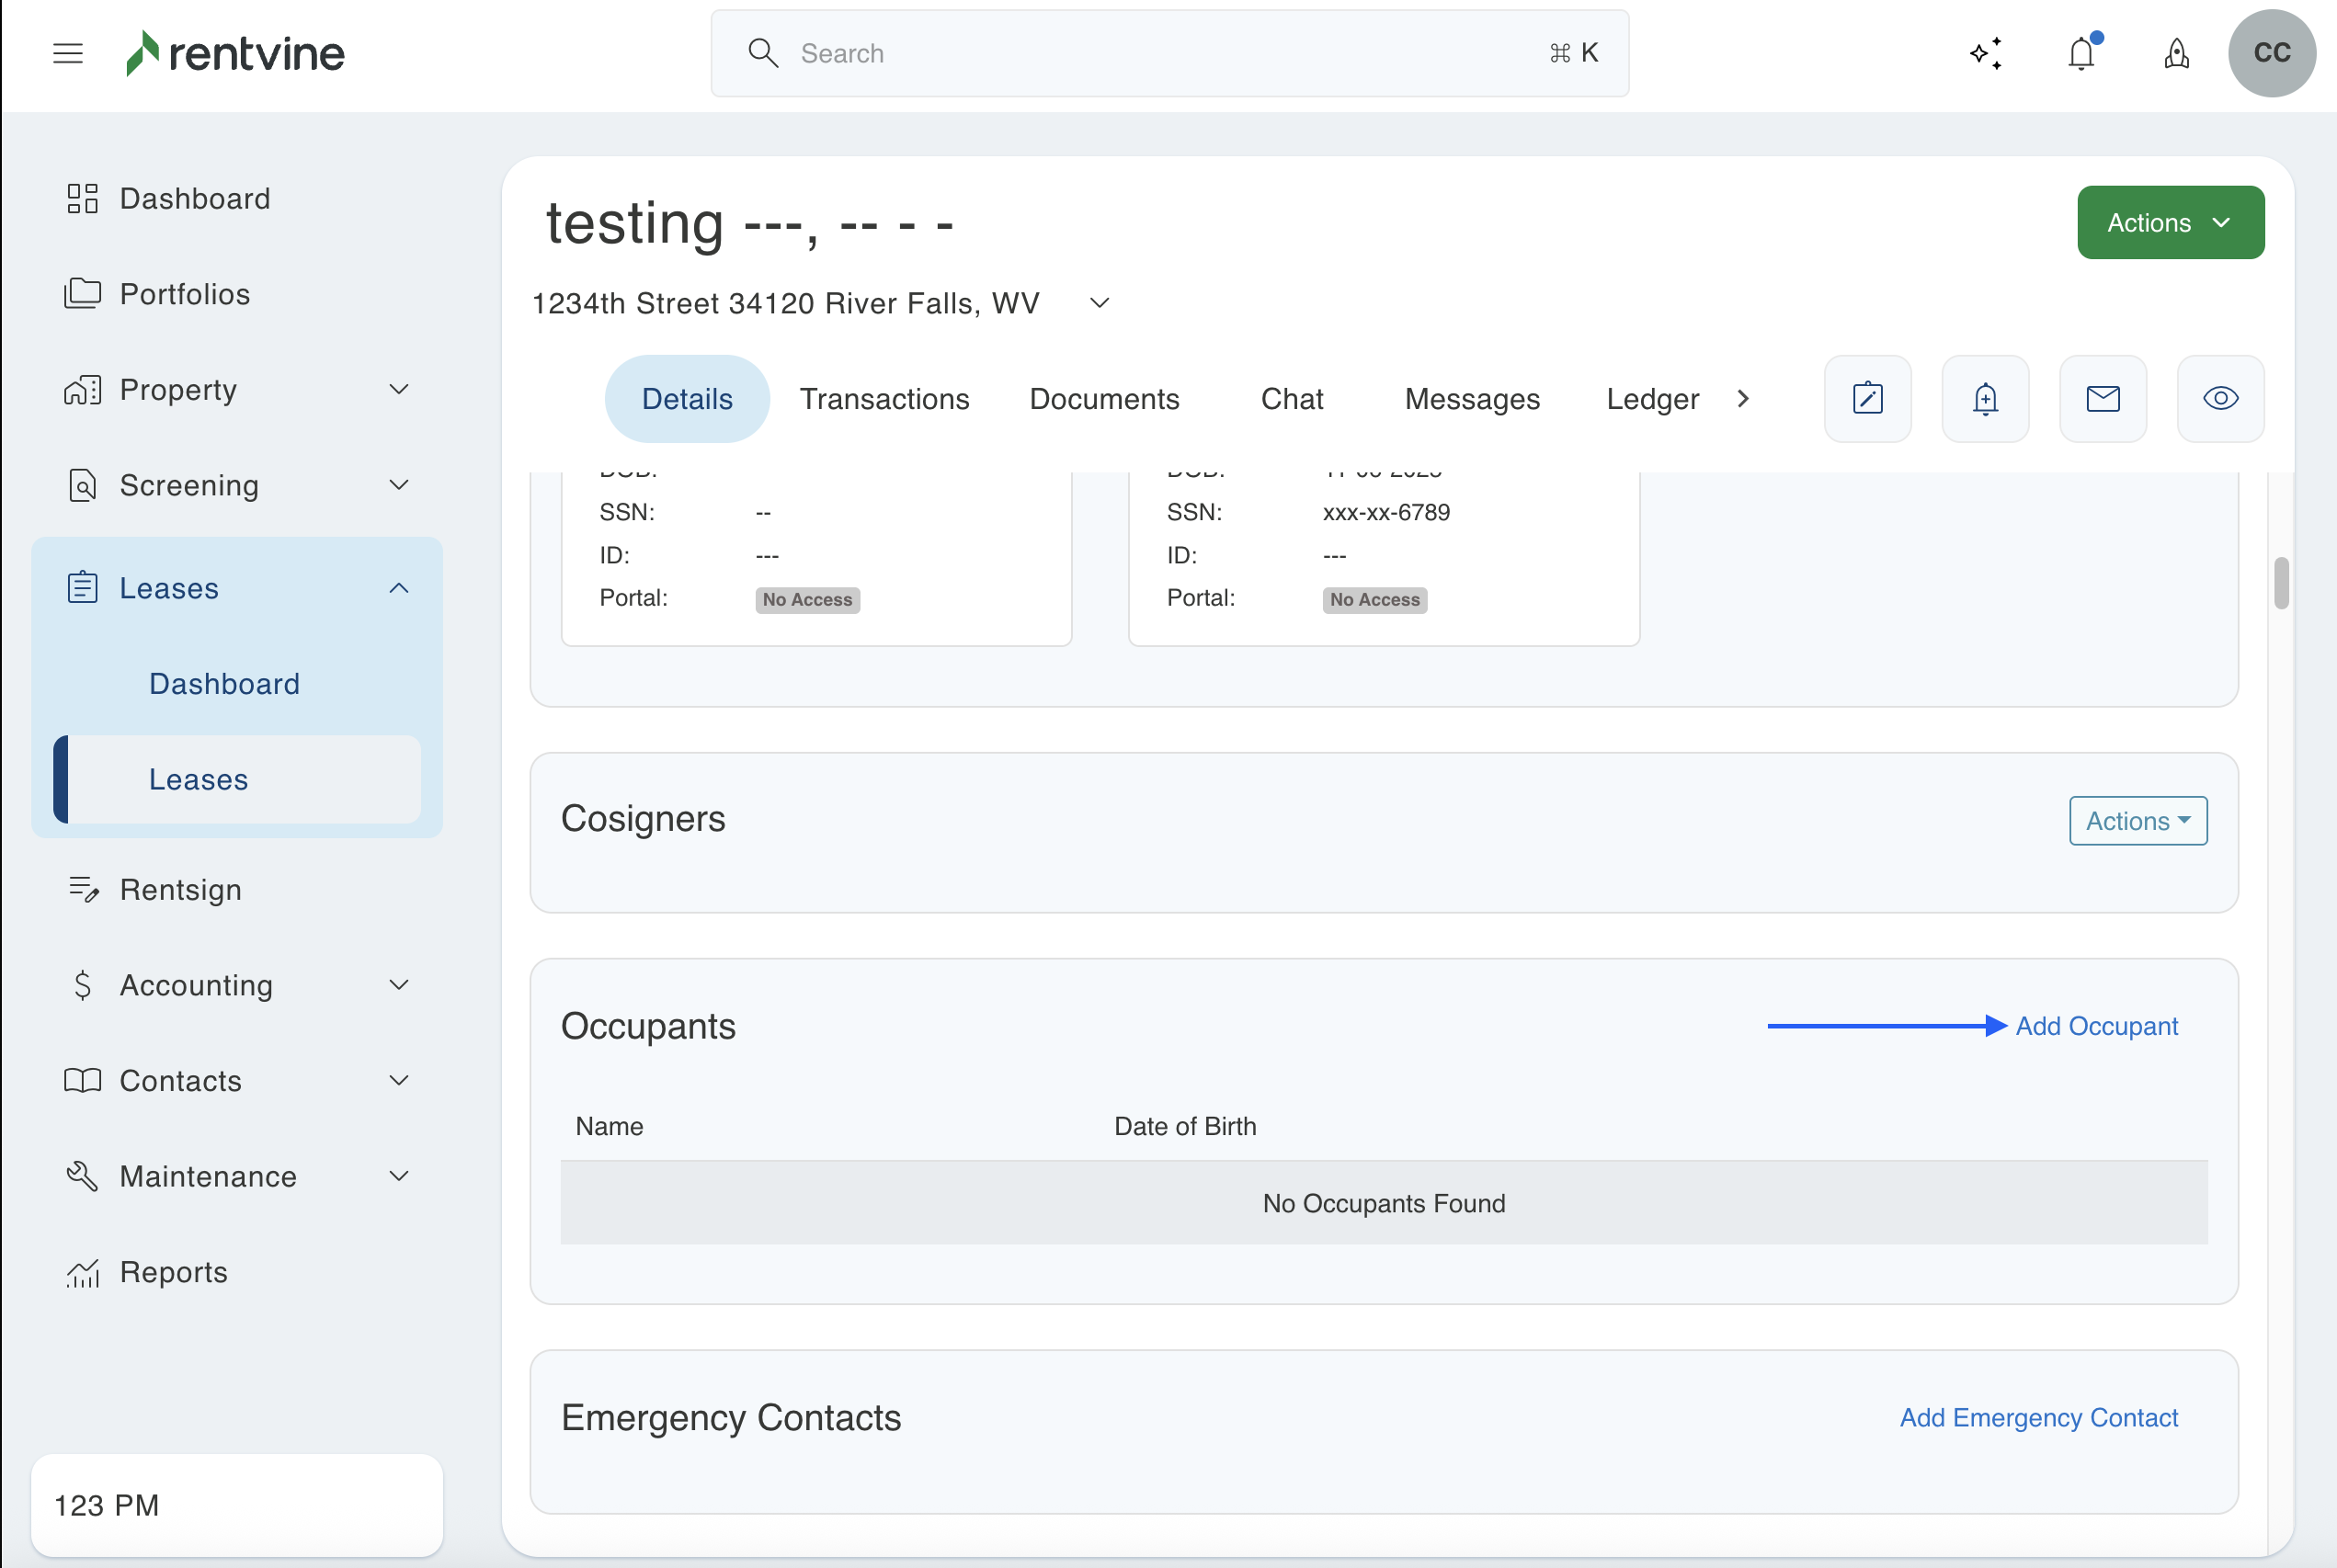2337x1568 pixels.
Task: Toggle the eye view icon button
Action: pyautogui.click(x=2220, y=399)
